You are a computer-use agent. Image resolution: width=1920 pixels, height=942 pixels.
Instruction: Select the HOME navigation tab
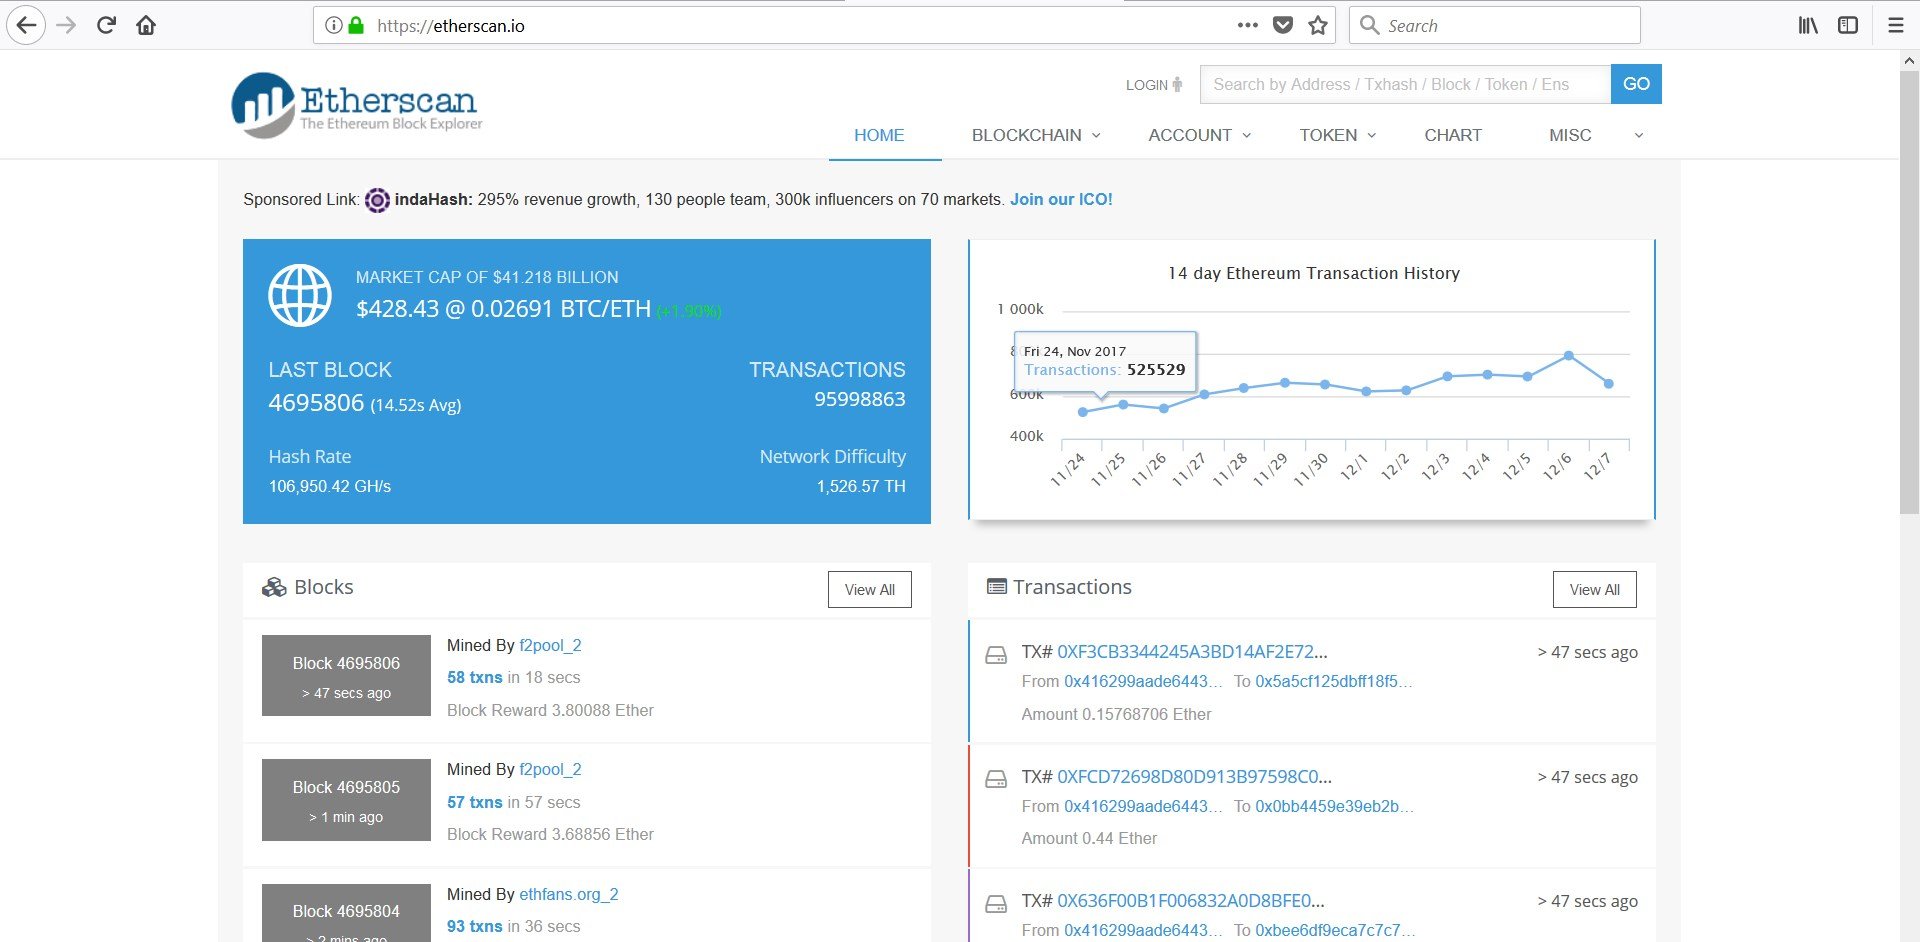879,135
